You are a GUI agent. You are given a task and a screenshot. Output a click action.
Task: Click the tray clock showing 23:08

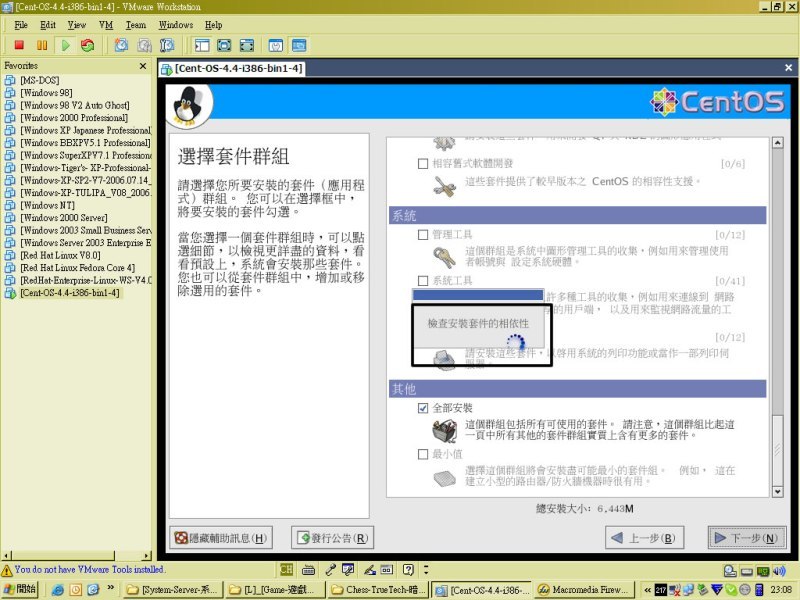[x=781, y=590]
